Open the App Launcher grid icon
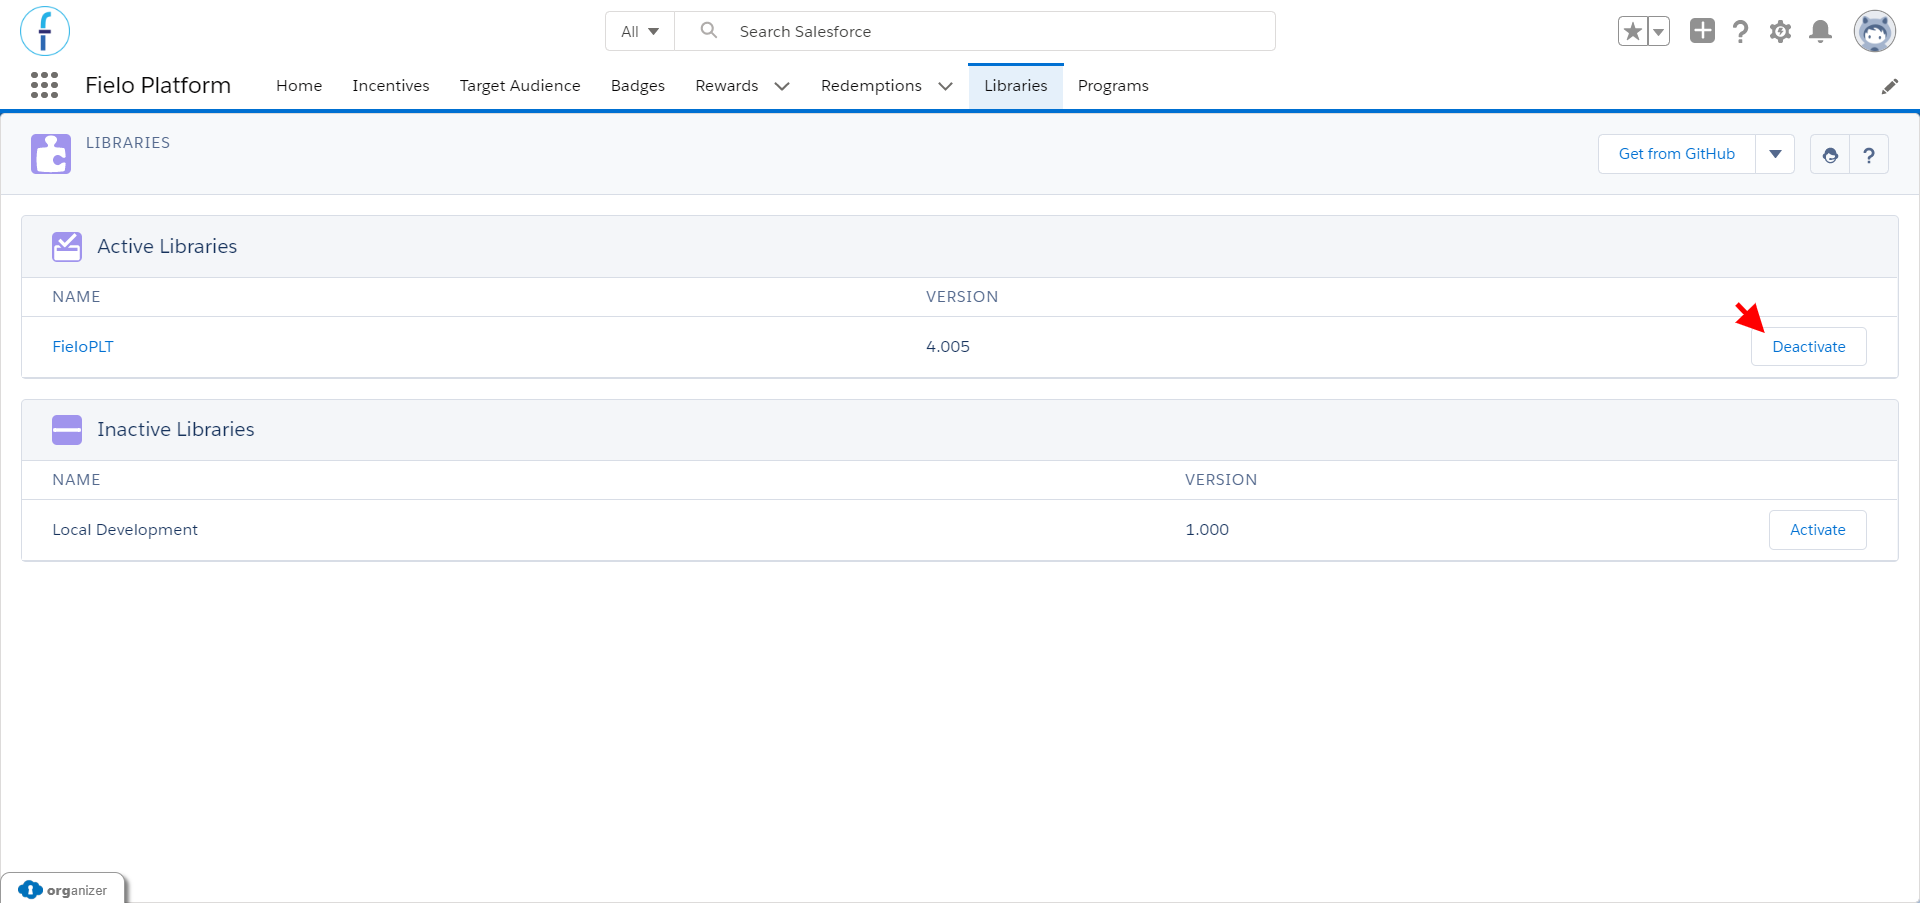1920x903 pixels. [44, 85]
